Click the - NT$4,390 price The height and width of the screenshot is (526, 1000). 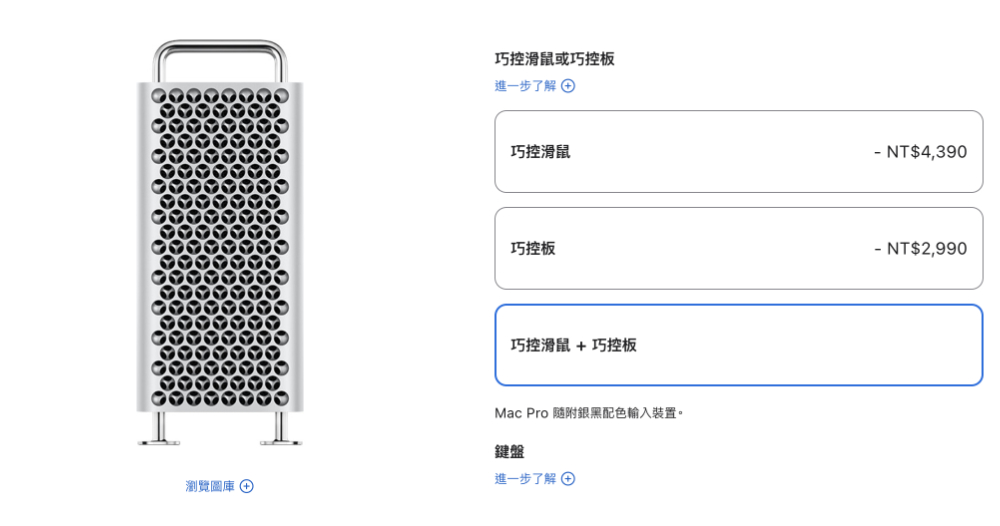click(x=920, y=152)
